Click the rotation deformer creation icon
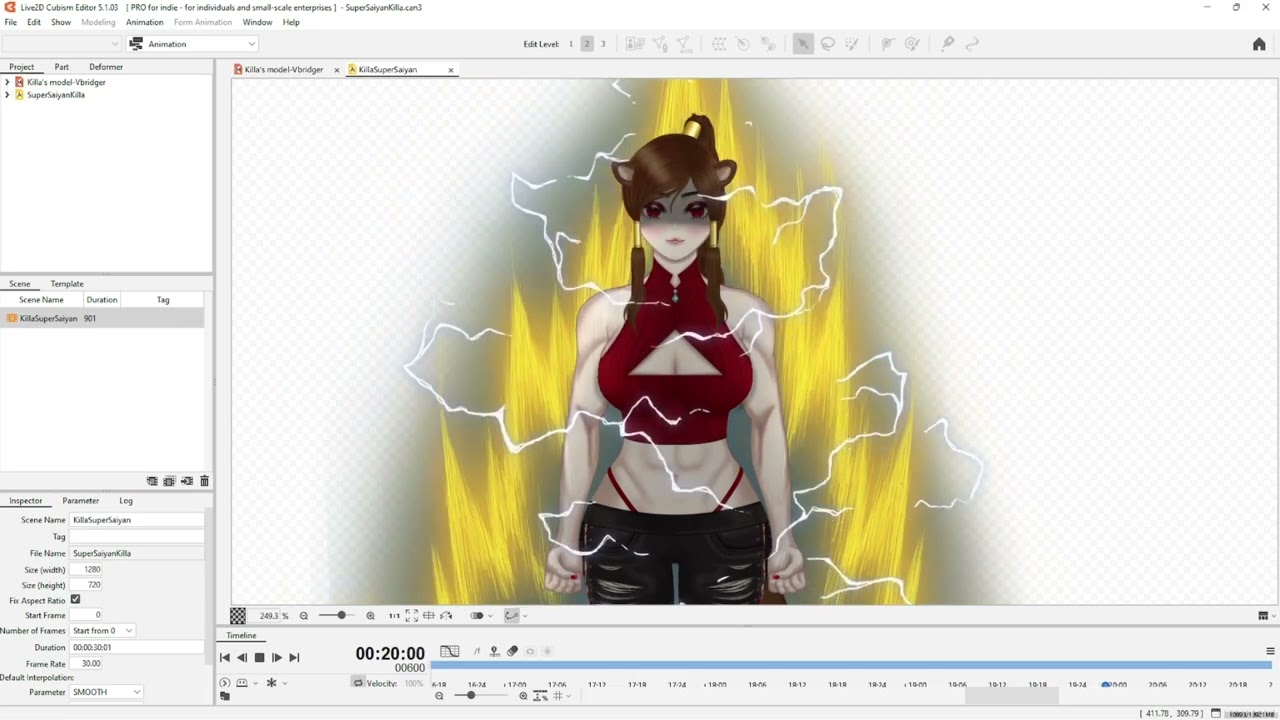This screenshot has height=720, width=1280. point(743,44)
